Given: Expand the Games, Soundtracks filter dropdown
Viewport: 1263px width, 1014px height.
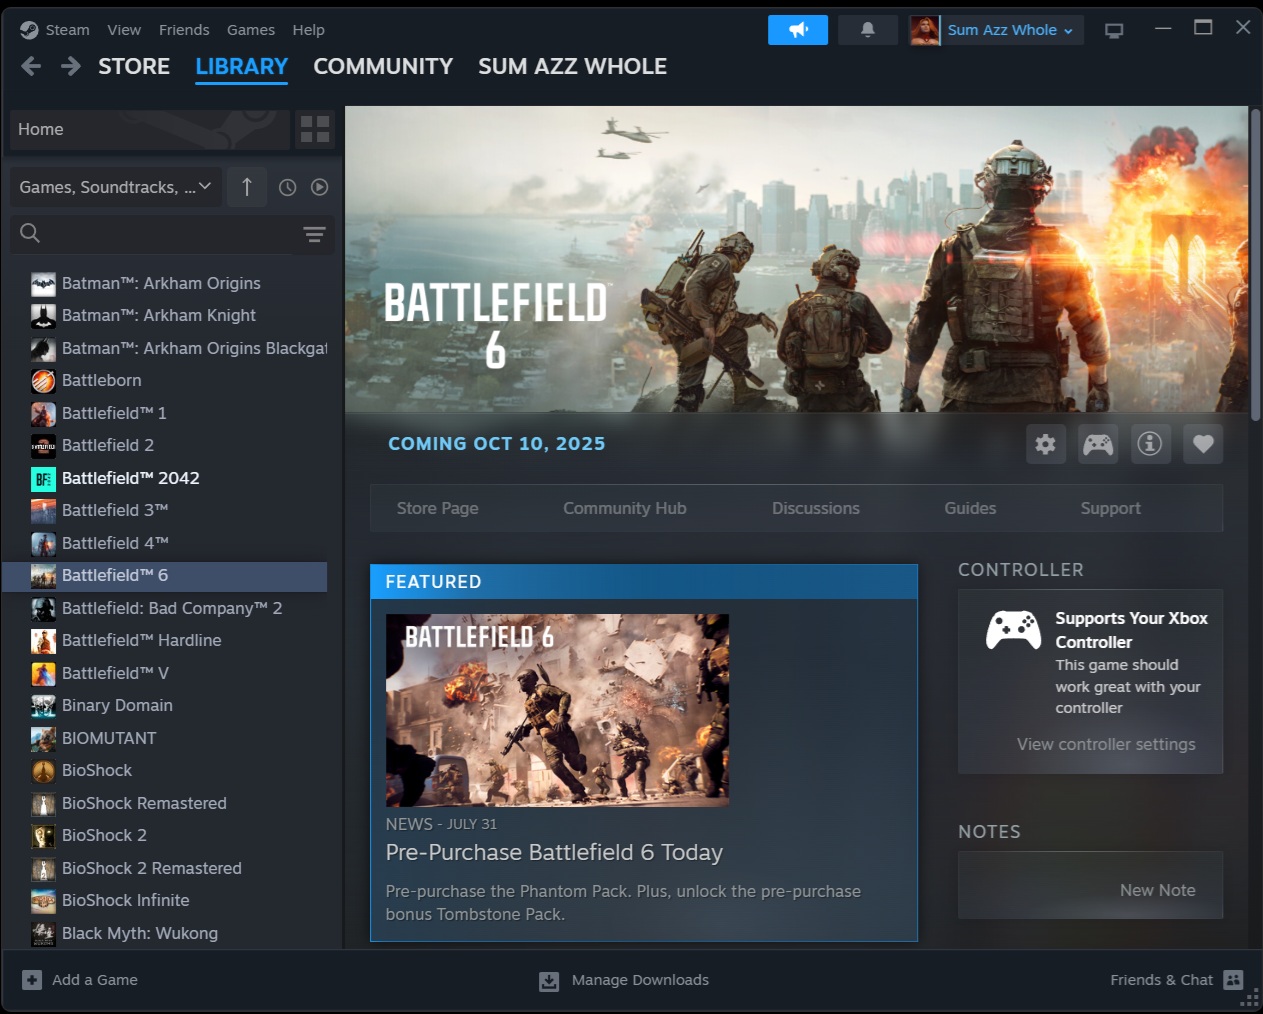Looking at the screenshot, I should [x=114, y=187].
